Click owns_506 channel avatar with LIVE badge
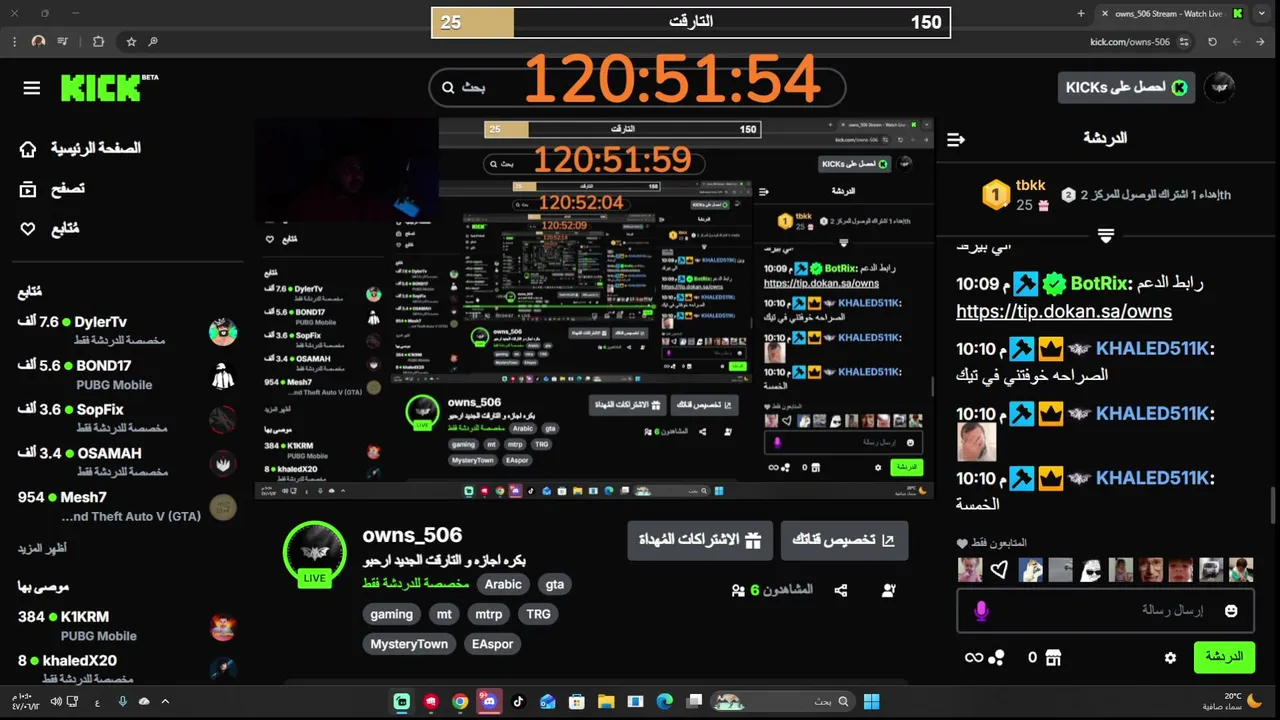 click(314, 554)
